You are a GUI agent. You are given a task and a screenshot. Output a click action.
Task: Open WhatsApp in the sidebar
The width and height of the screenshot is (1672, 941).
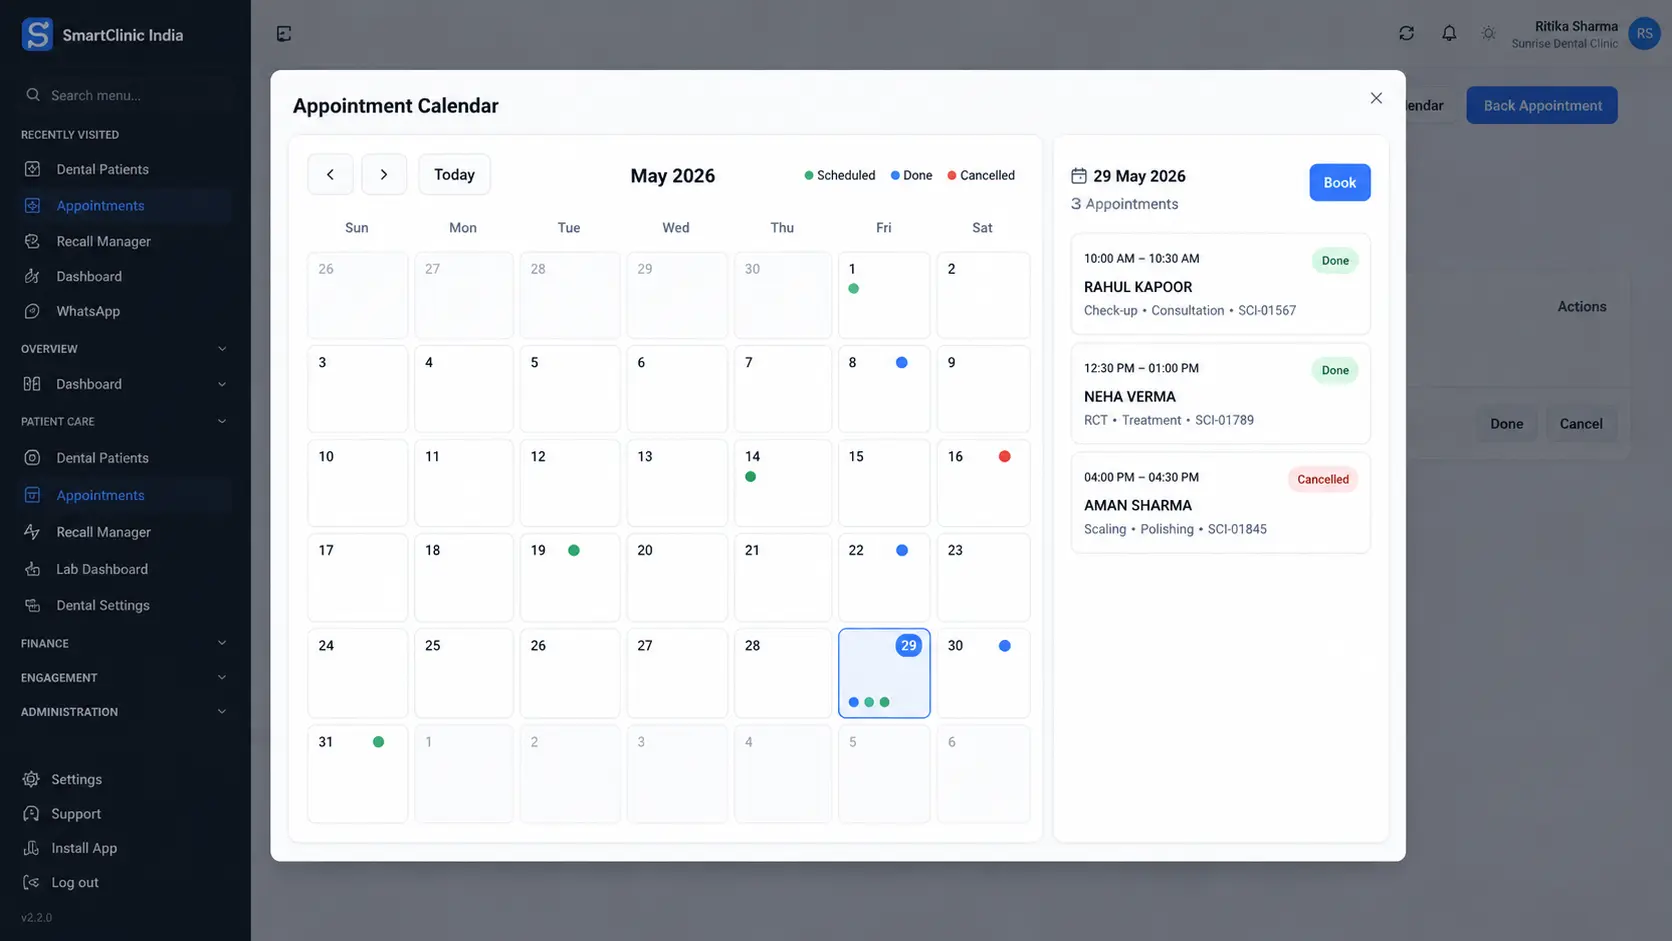[125, 311]
